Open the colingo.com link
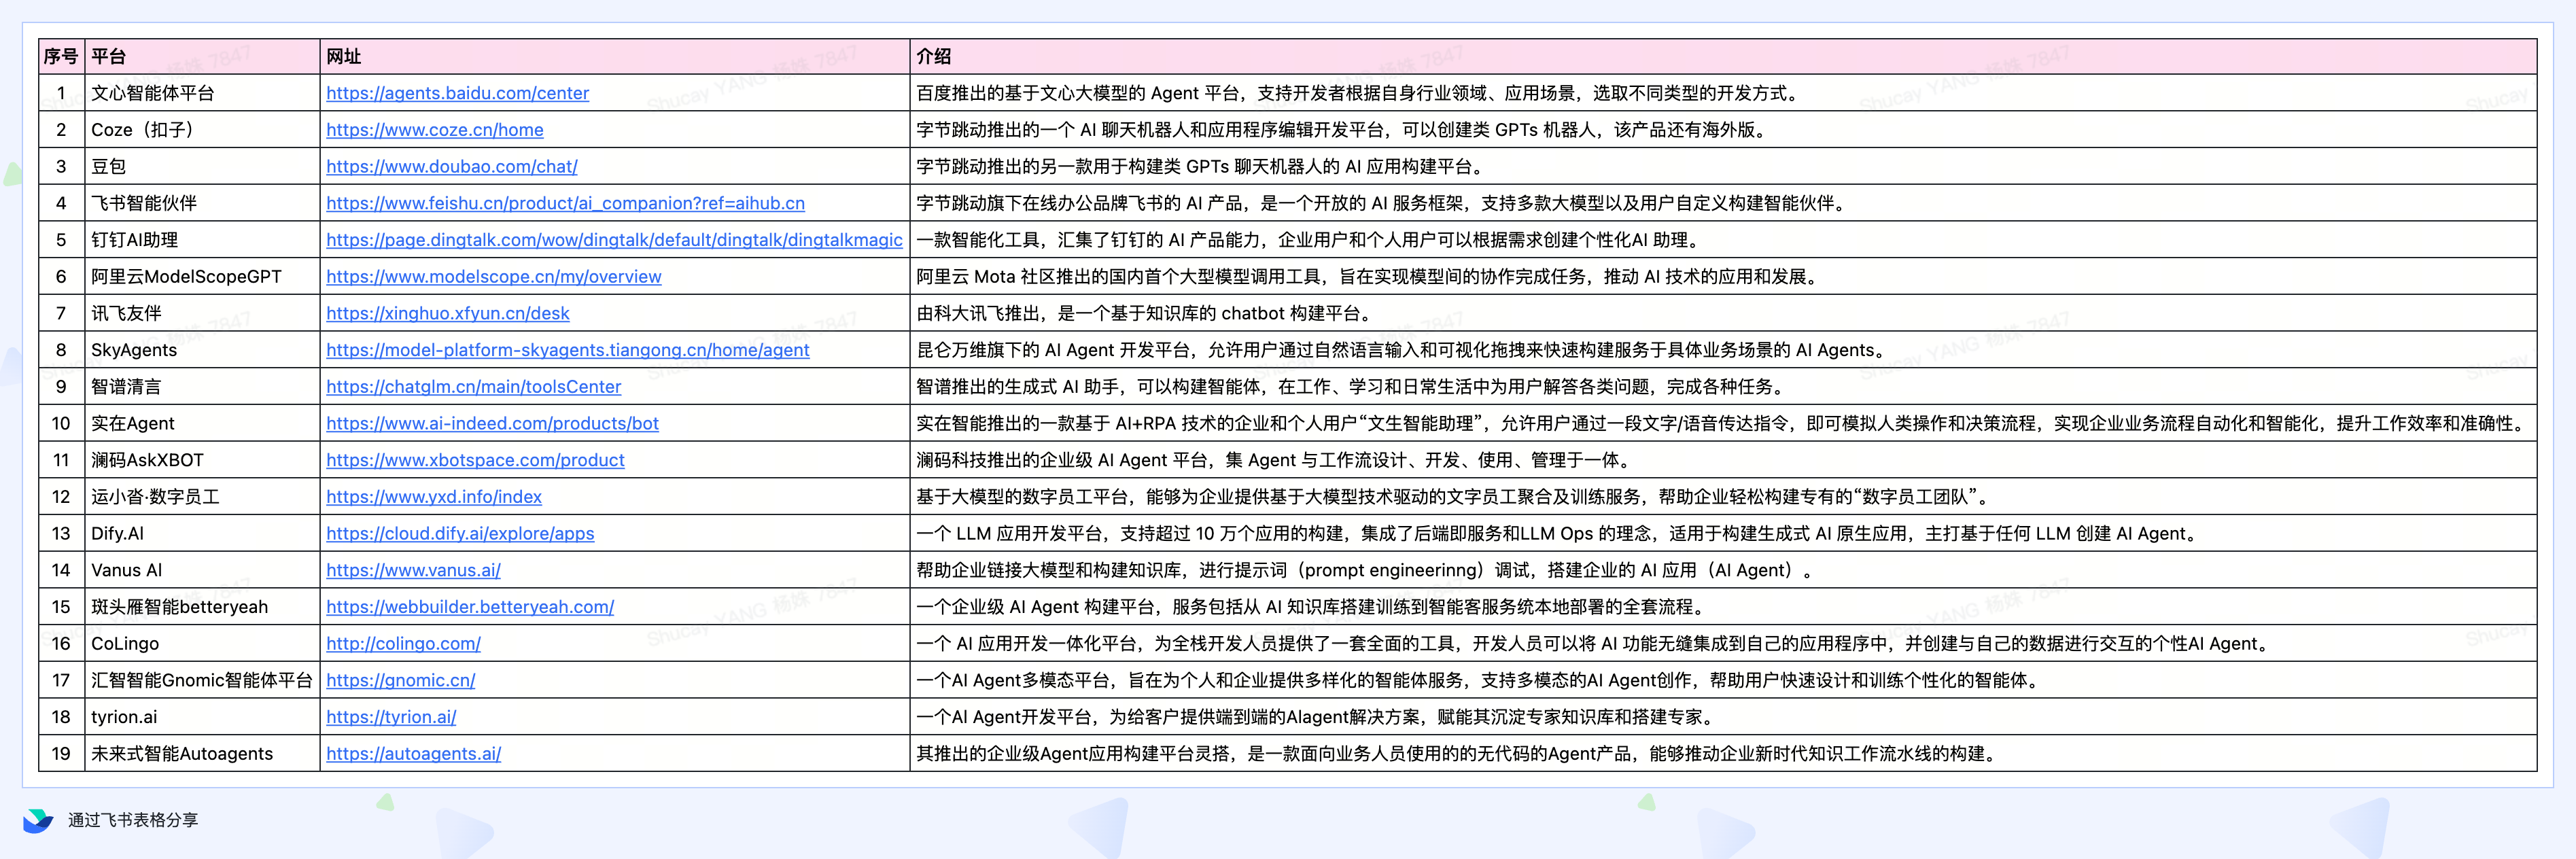Image resolution: width=2576 pixels, height=859 pixels. (x=403, y=643)
